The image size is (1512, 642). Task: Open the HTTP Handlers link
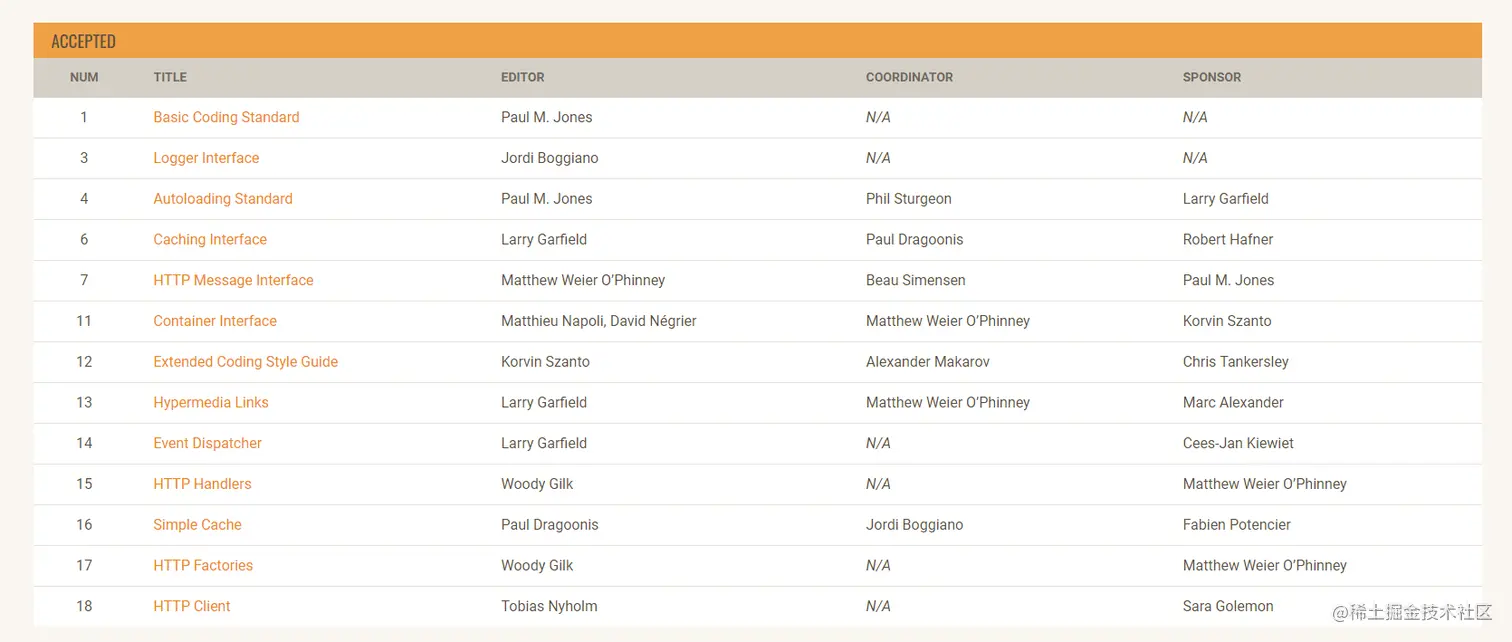click(x=202, y=484)
